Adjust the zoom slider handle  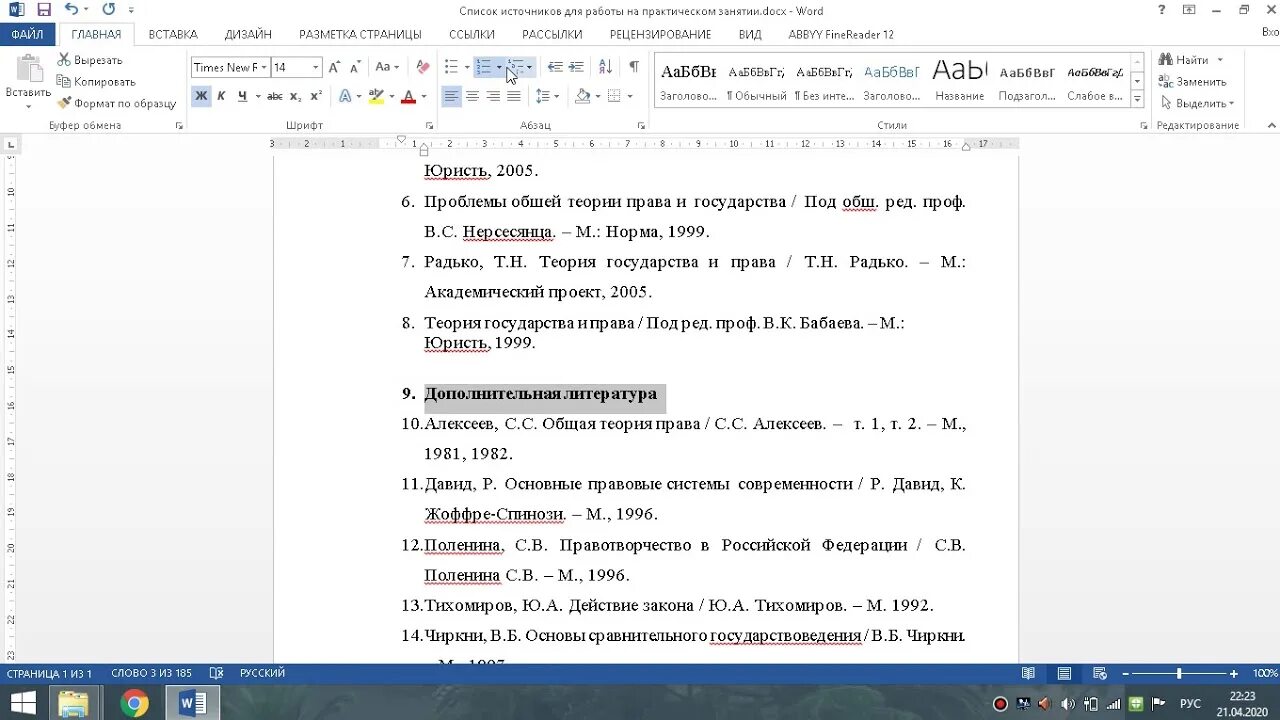(x=1179, y=673)
